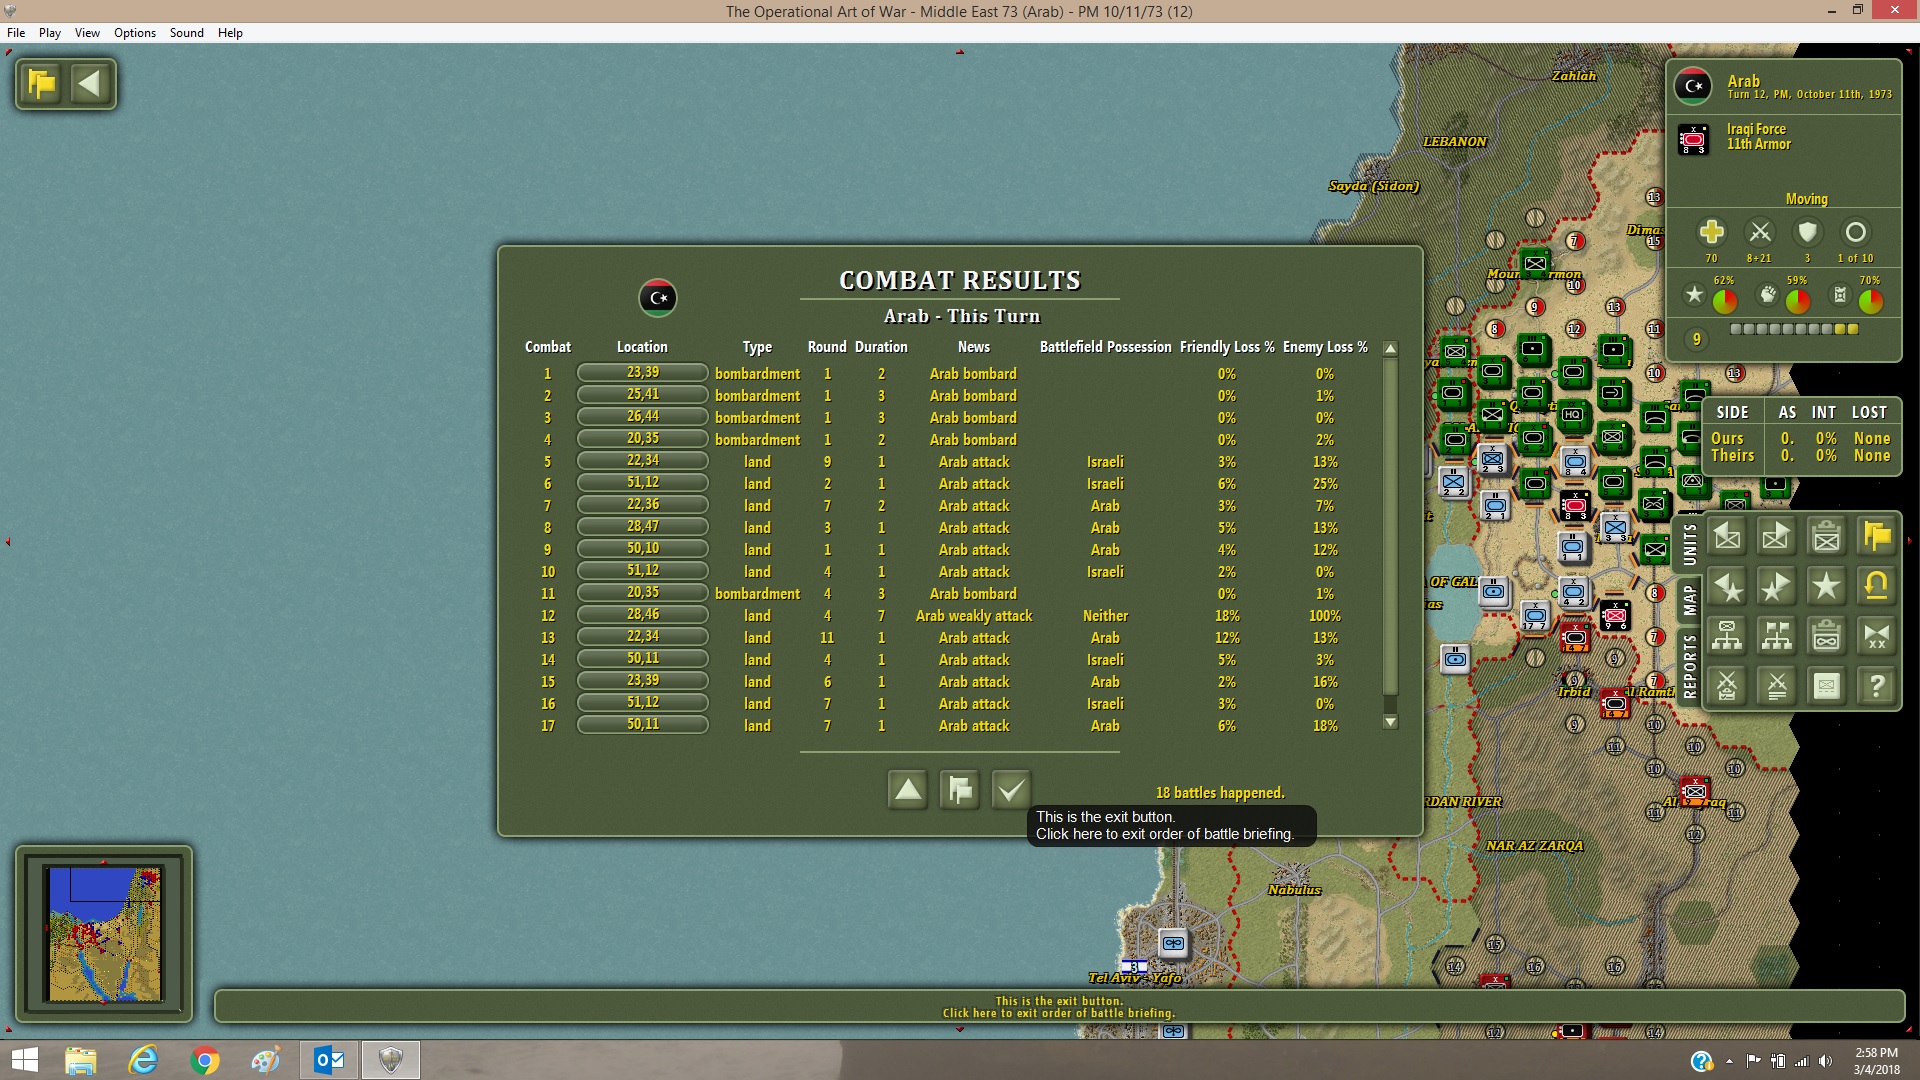The image size is (1920, 1080).
Task: Open File Explorer from the taskbar
Action: [81, 1060]
